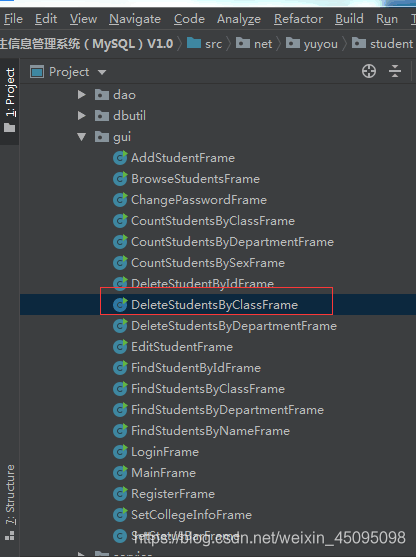Click the DeleteStudentsByDepartmentFrame class icon
Viewport: 416px width, 557px height.
120,326
